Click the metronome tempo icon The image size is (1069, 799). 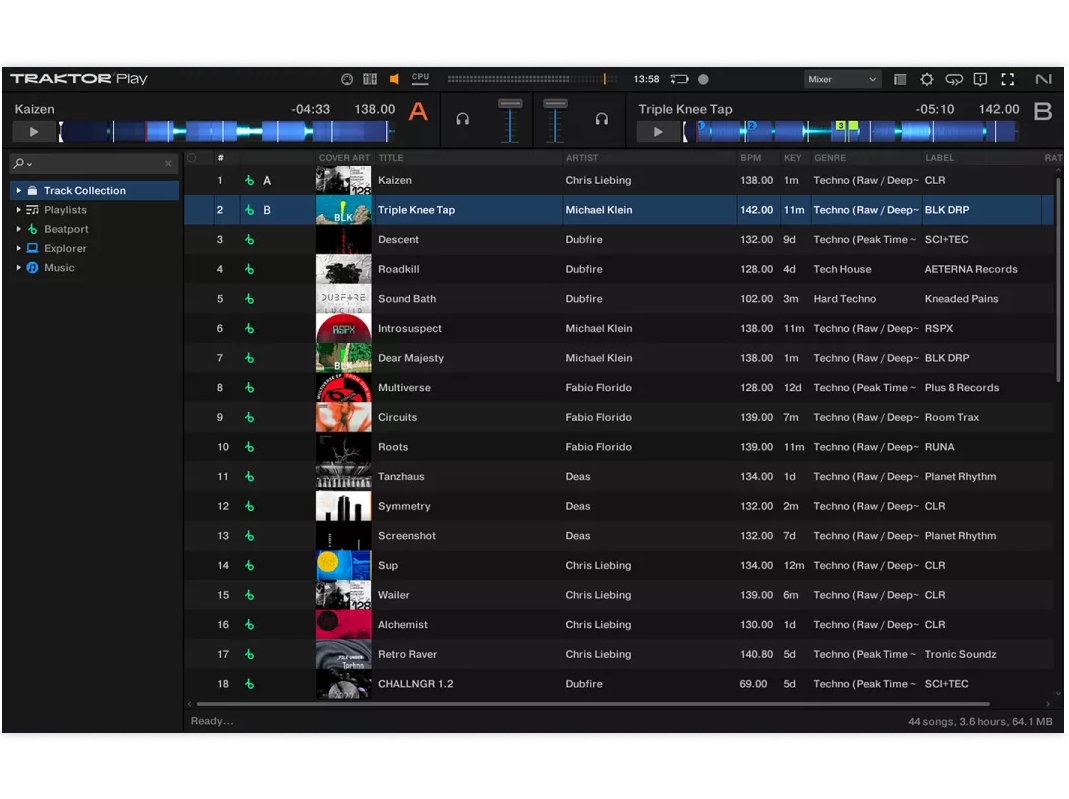pos(346,78)
